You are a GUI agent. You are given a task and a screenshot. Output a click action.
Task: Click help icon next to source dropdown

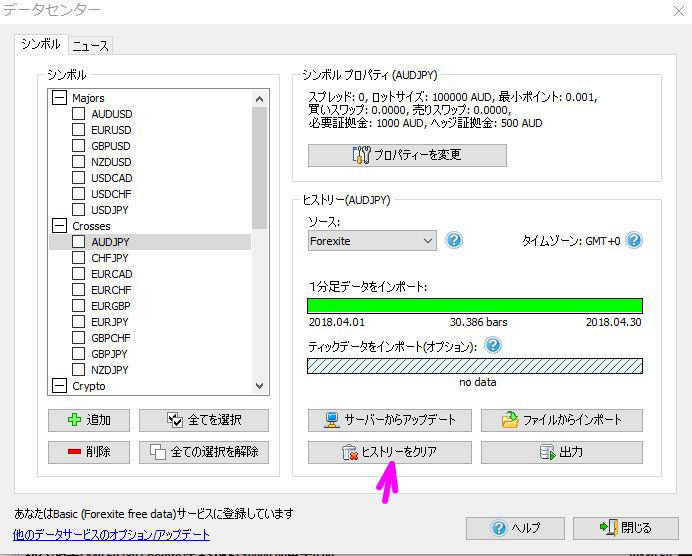[x=454, y=240]
